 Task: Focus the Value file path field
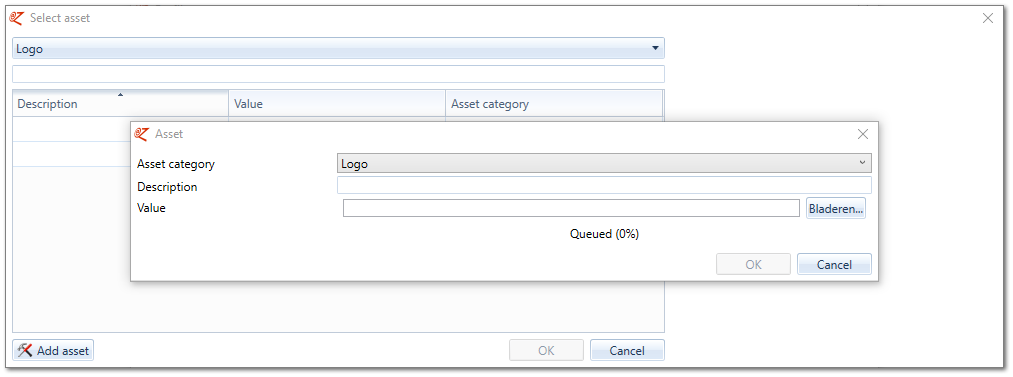[571, 208]
